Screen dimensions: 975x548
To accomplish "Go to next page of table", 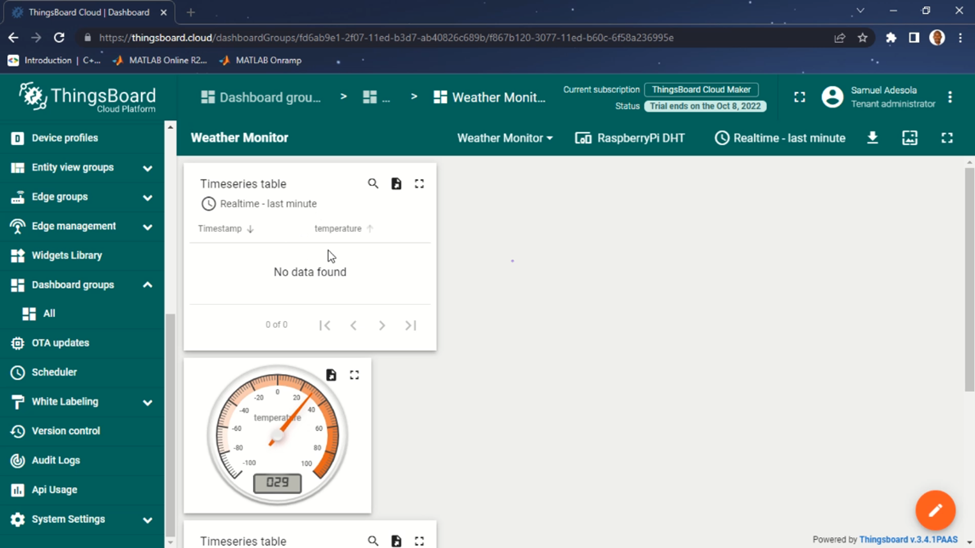I will [382, 325].
